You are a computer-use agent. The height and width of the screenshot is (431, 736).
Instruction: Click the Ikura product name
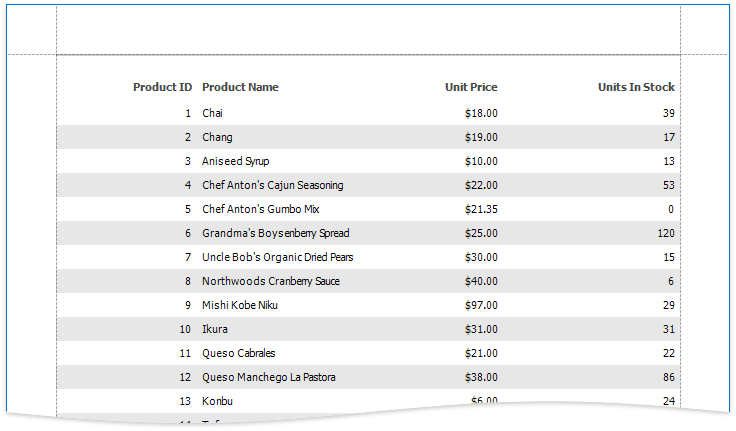[x=215, y=329]
